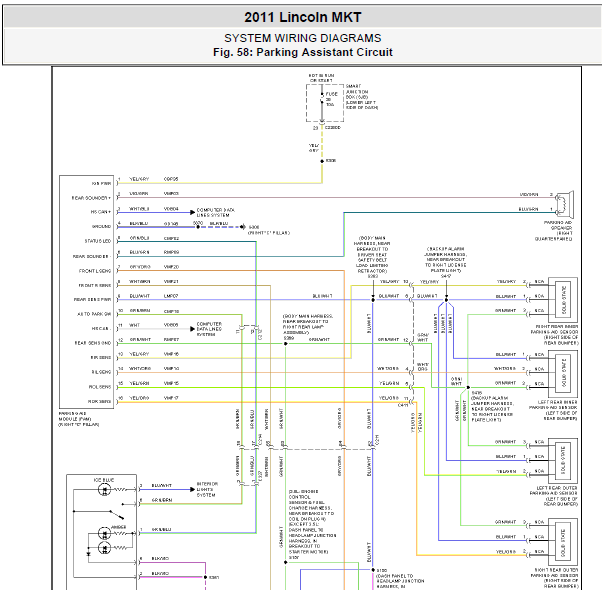Click the 'FUSE' label in the junction box
Image resolution: width=602 pixels, height=590 pixels.
coord(332,94)
